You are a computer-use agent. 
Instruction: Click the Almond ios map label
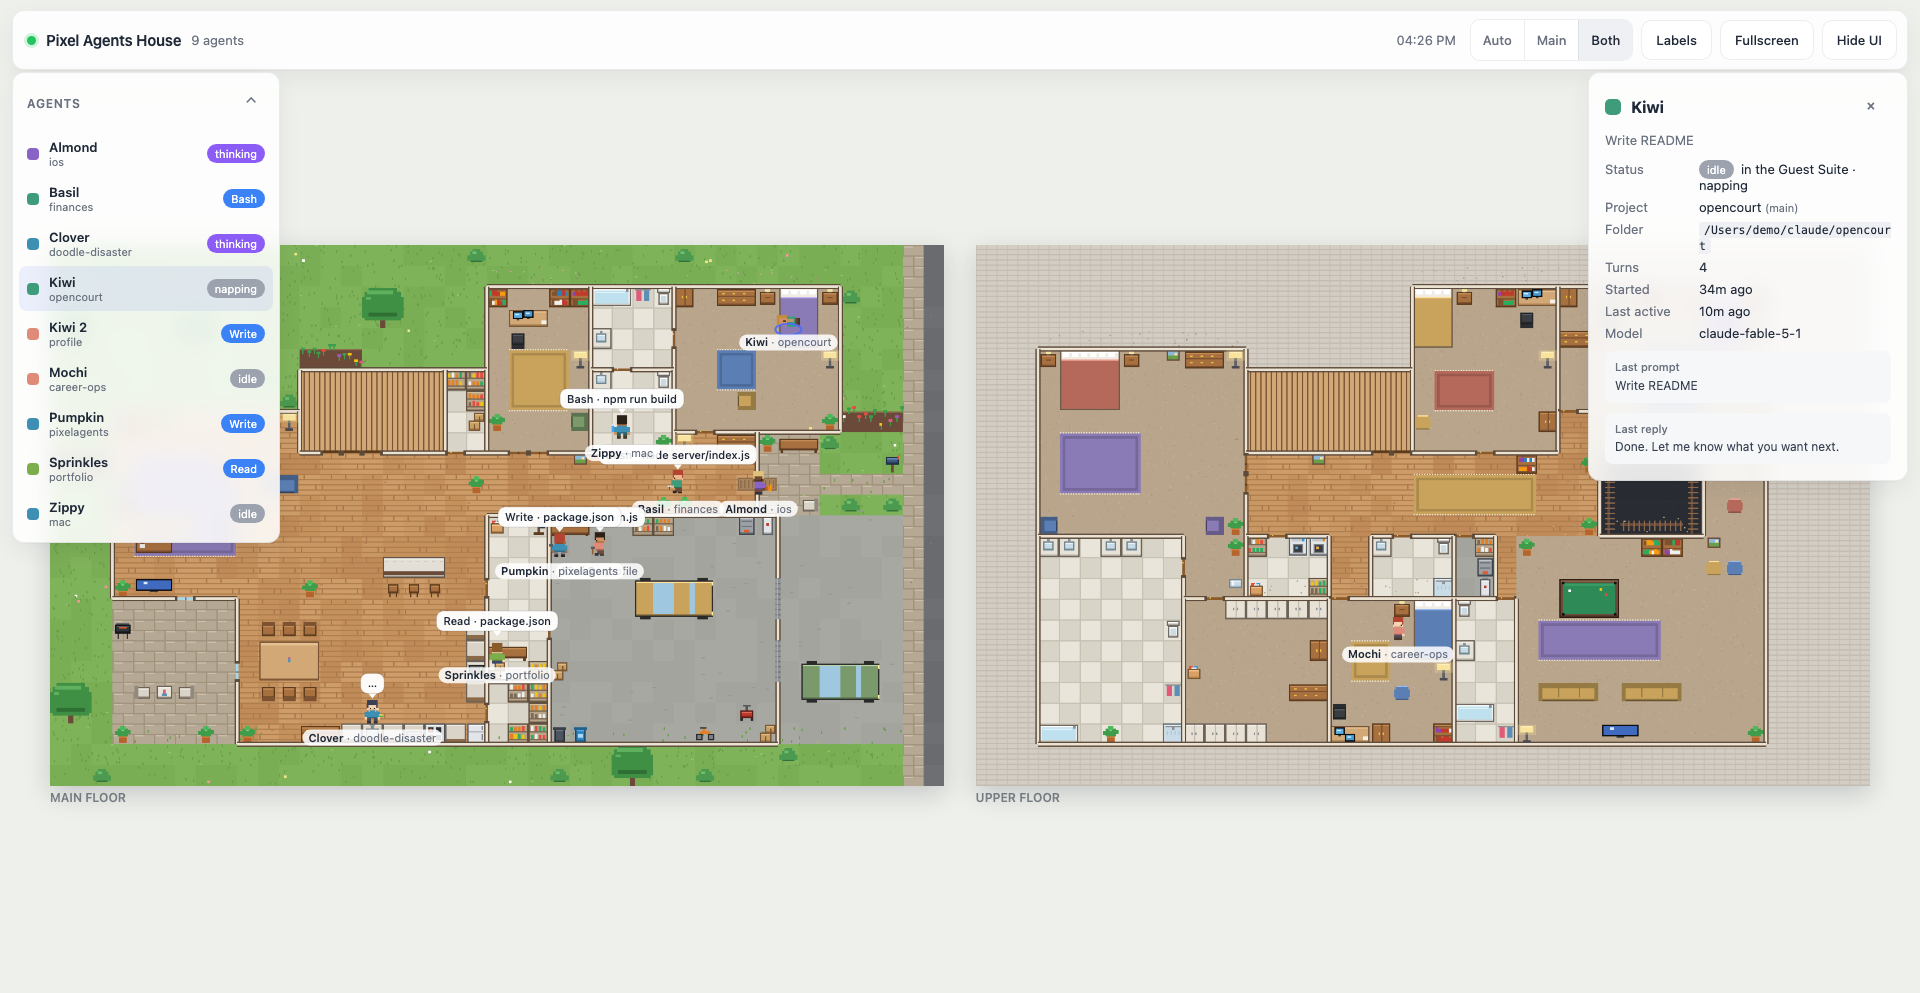[x=758, y=509]
